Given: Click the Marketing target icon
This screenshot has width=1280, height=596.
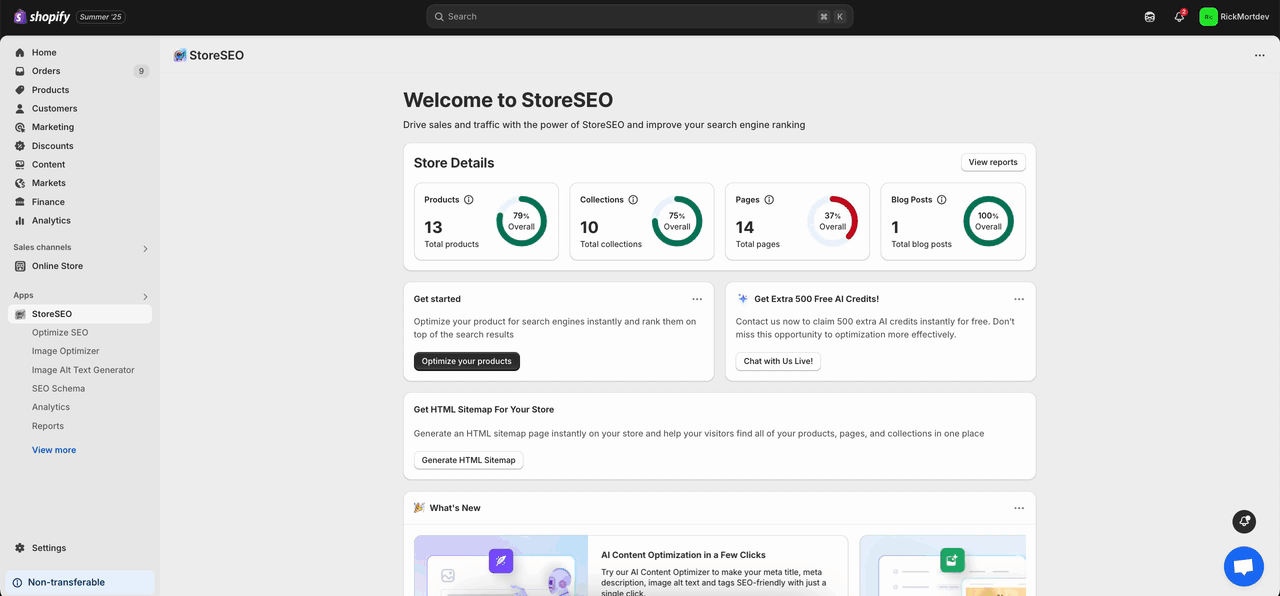Looking at the screenshot, I should 20,127.
